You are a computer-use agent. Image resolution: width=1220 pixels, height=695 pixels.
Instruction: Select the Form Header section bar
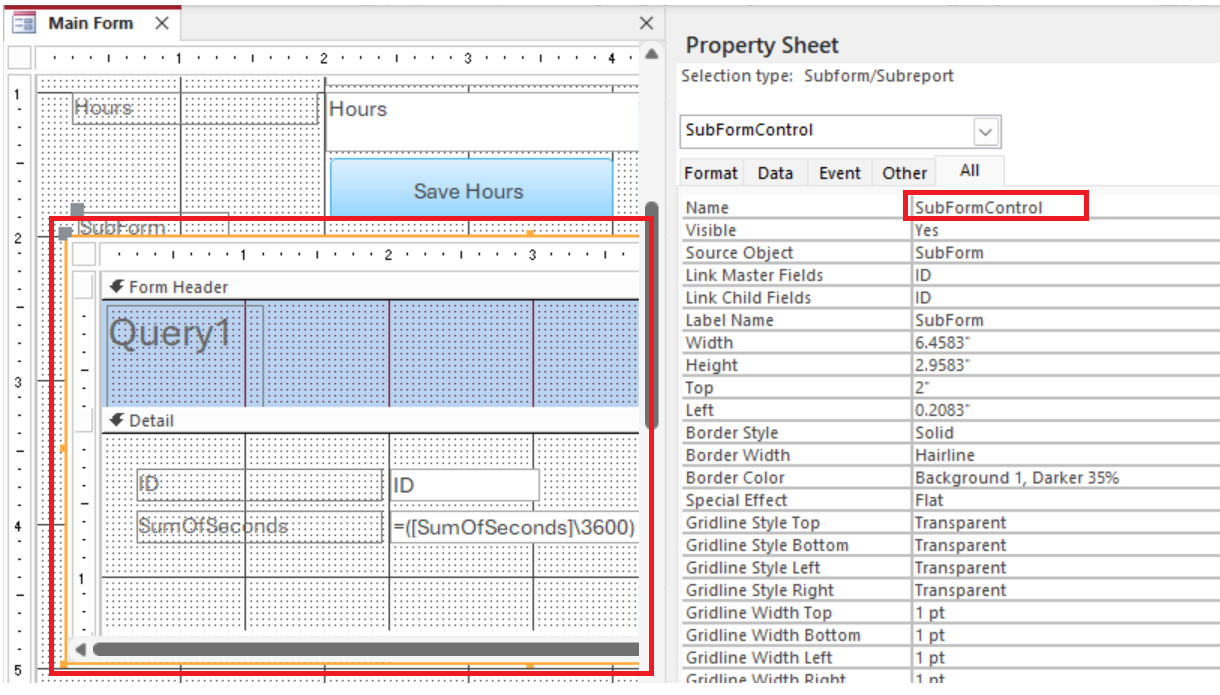point(370,287)
